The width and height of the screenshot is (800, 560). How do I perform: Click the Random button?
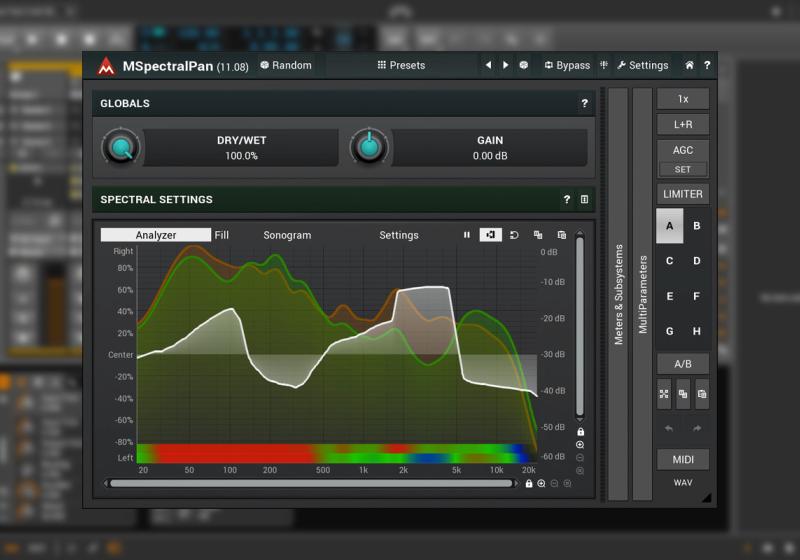click(x=285, y=66)
